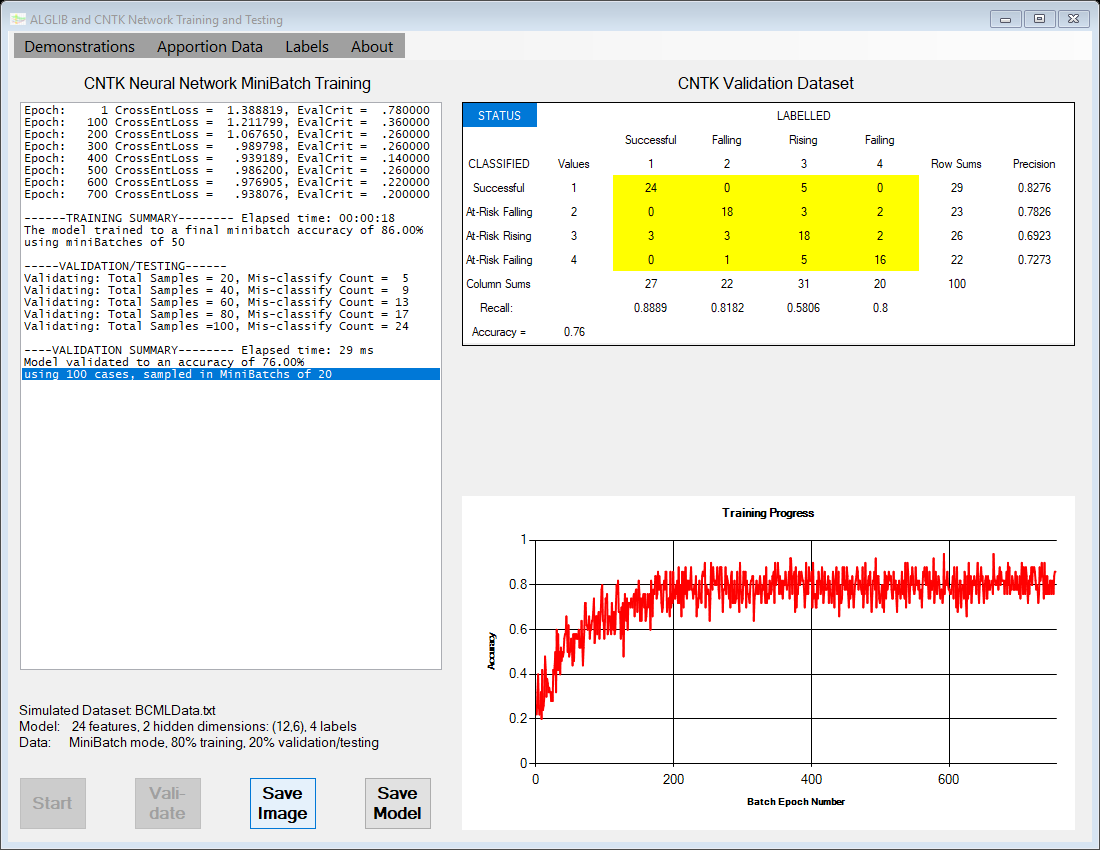
Task: Click the Model '24 features' description line
Action: point(188,727)
